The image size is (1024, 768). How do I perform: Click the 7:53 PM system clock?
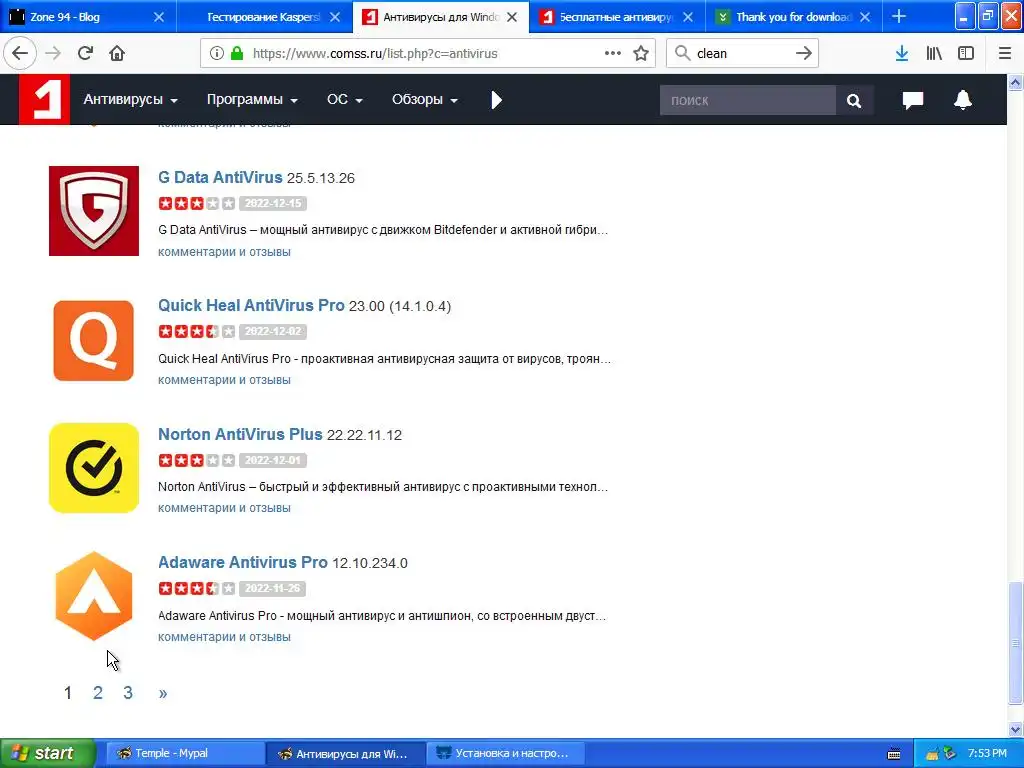coord(987,753)
